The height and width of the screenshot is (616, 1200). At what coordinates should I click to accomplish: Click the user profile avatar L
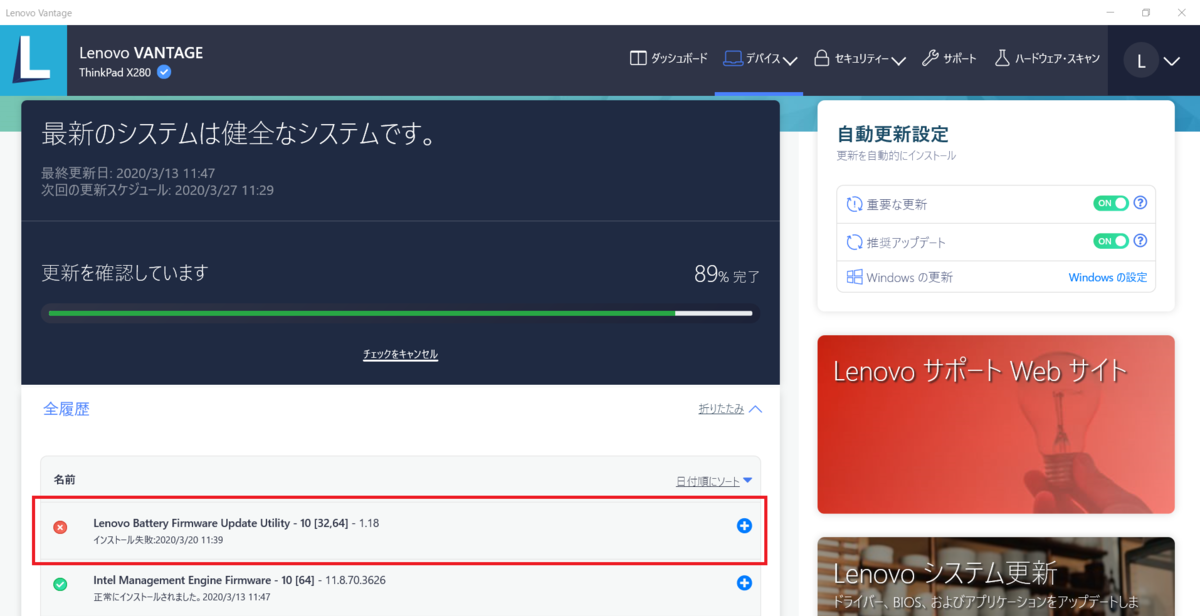(x=1141, y=60)
